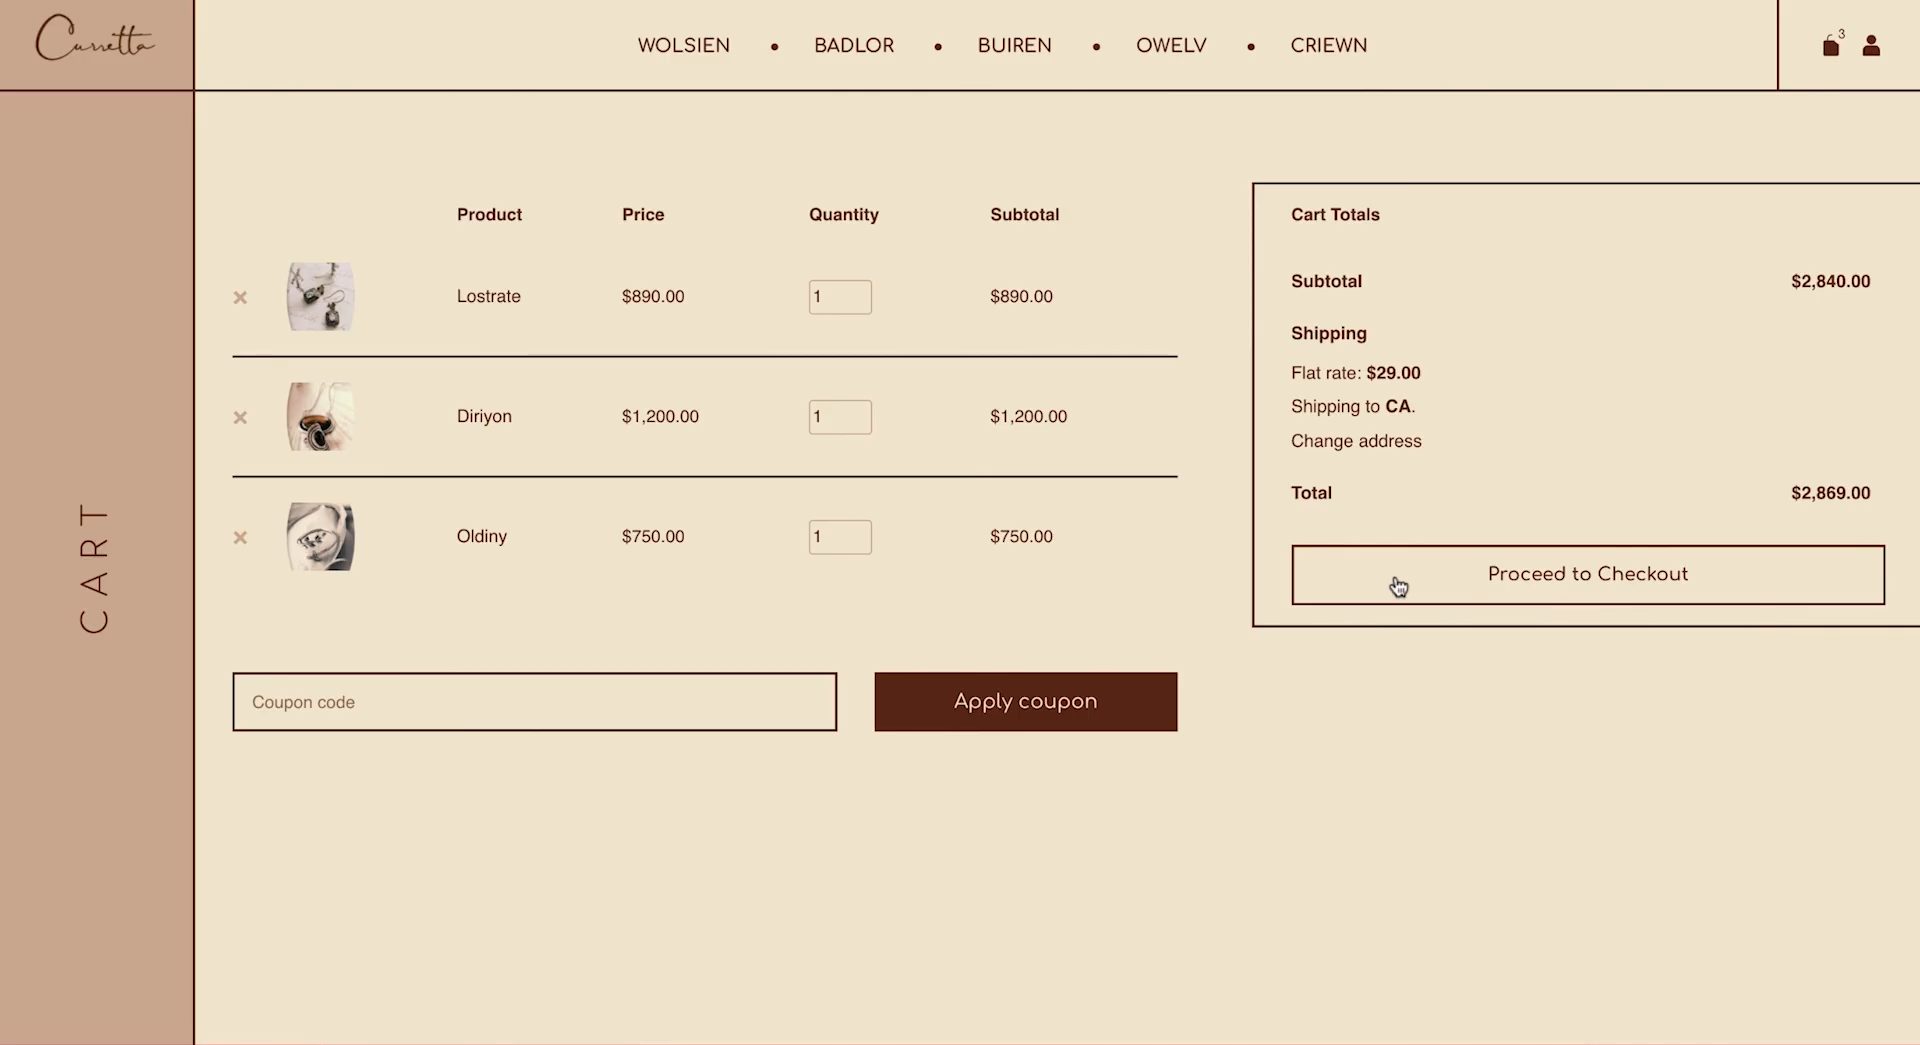
Task: Select BADLOR in the navigation
Action: (x=854, y=45)
